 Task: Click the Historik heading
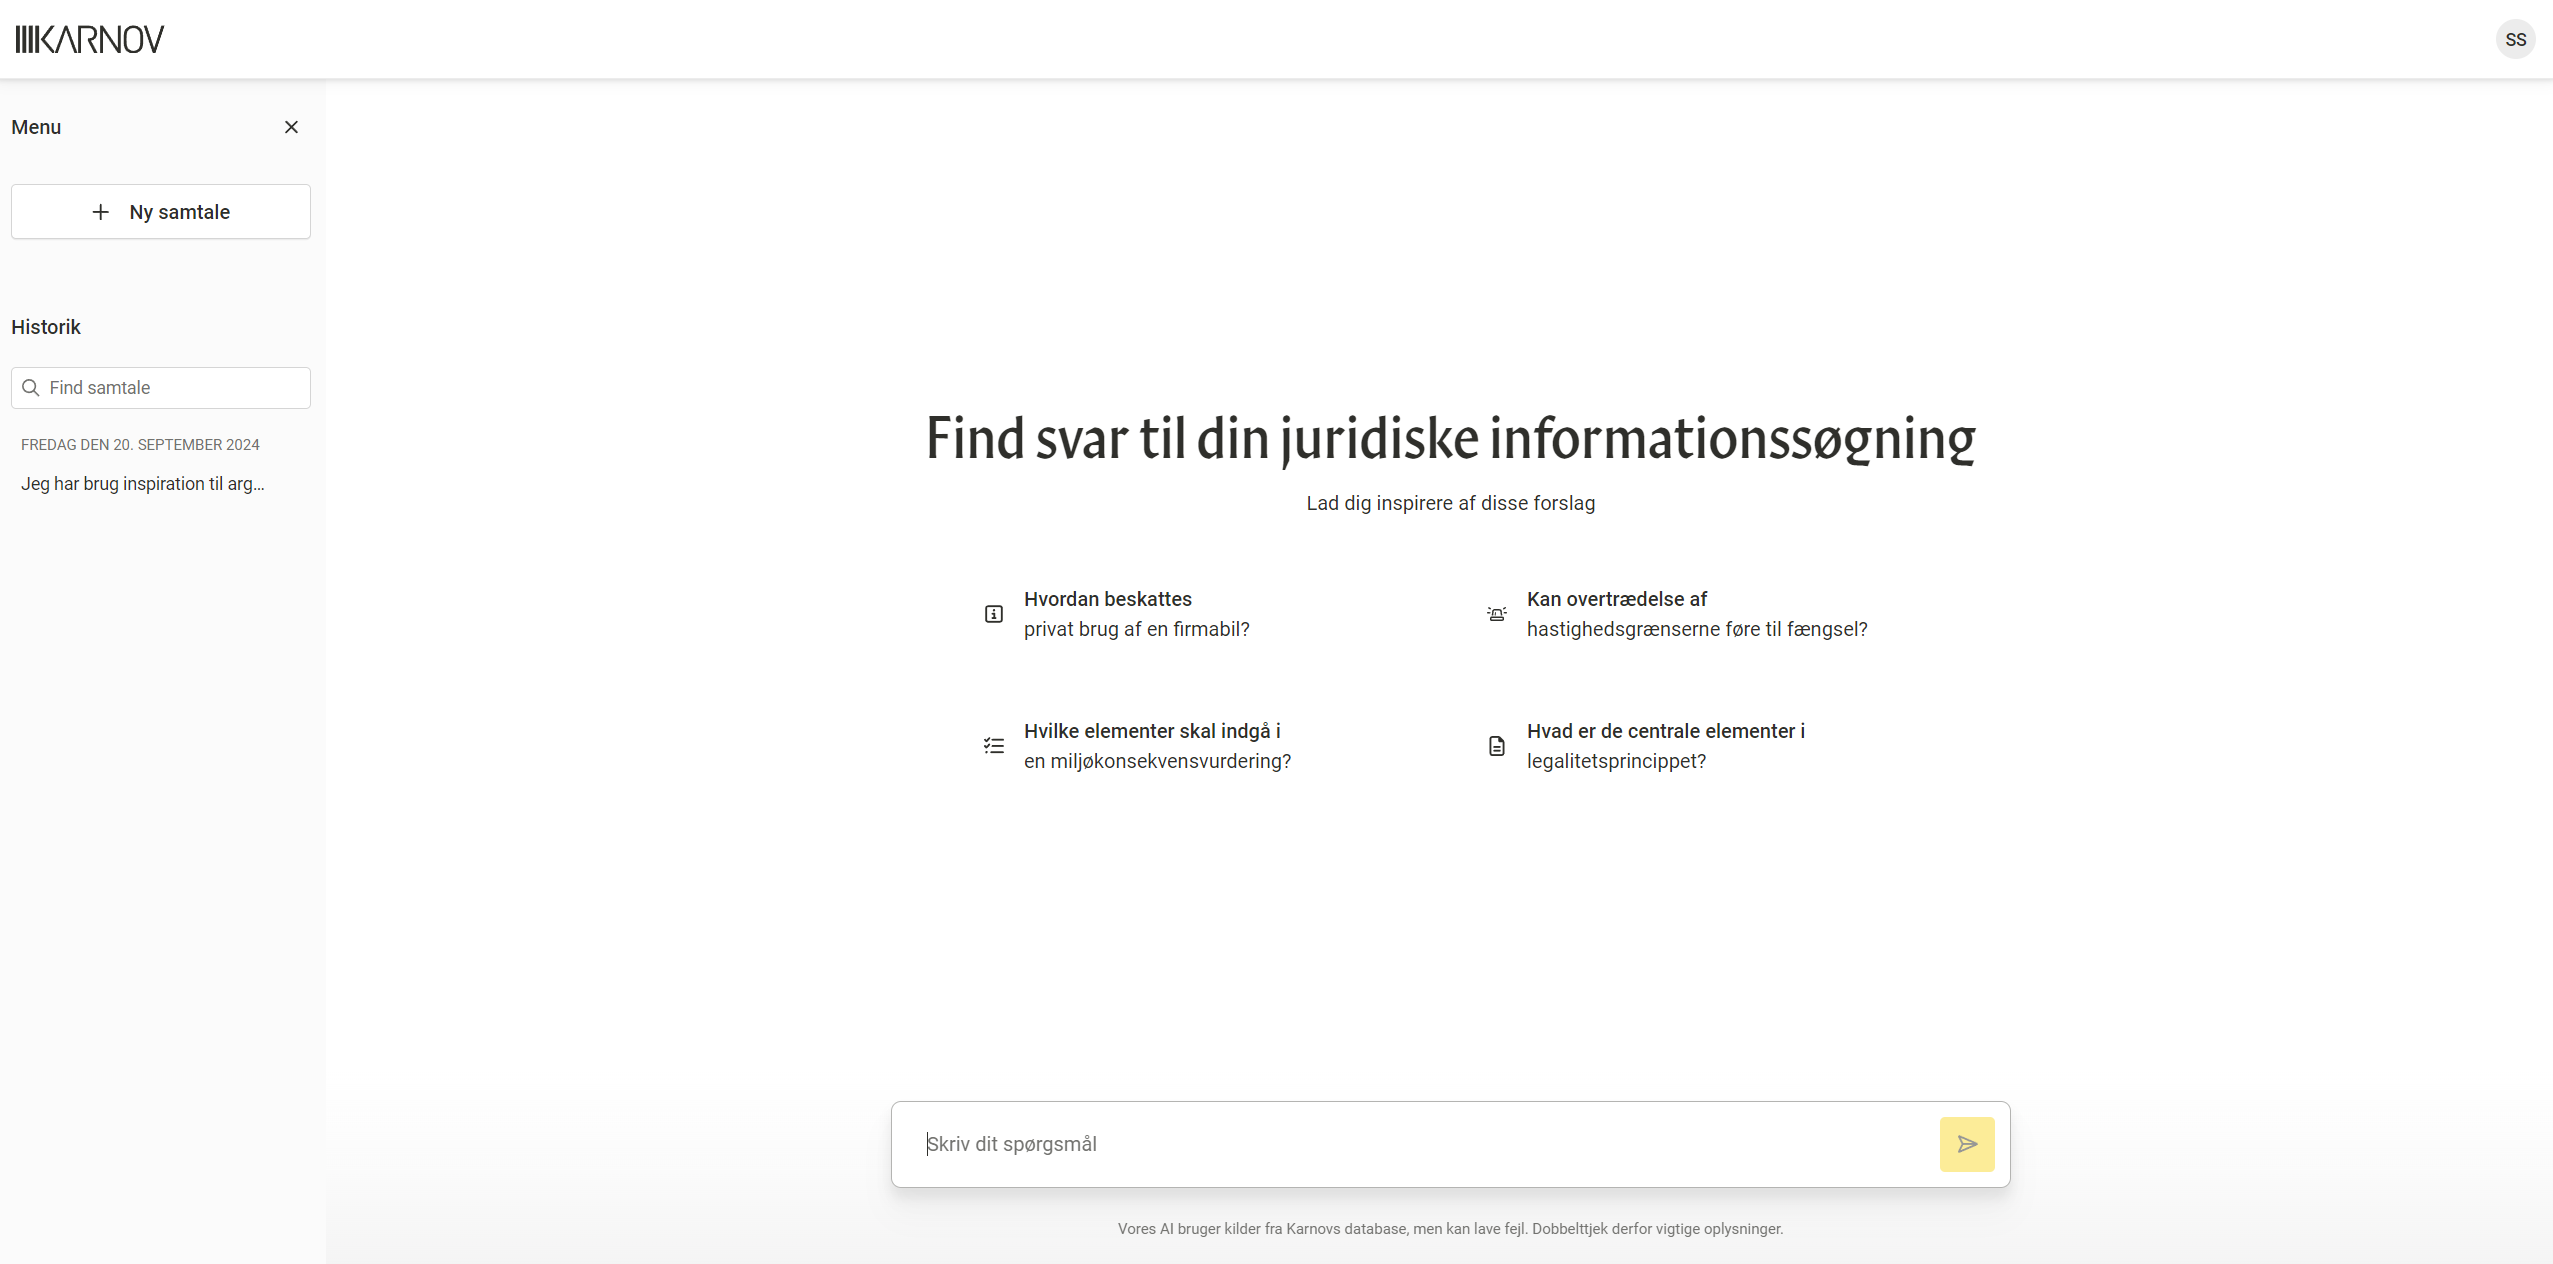click(x=46, y=327)
